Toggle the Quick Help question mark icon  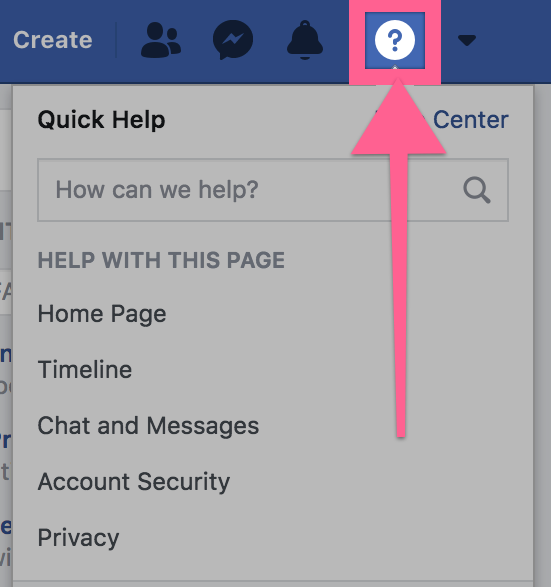pos(395,40)
